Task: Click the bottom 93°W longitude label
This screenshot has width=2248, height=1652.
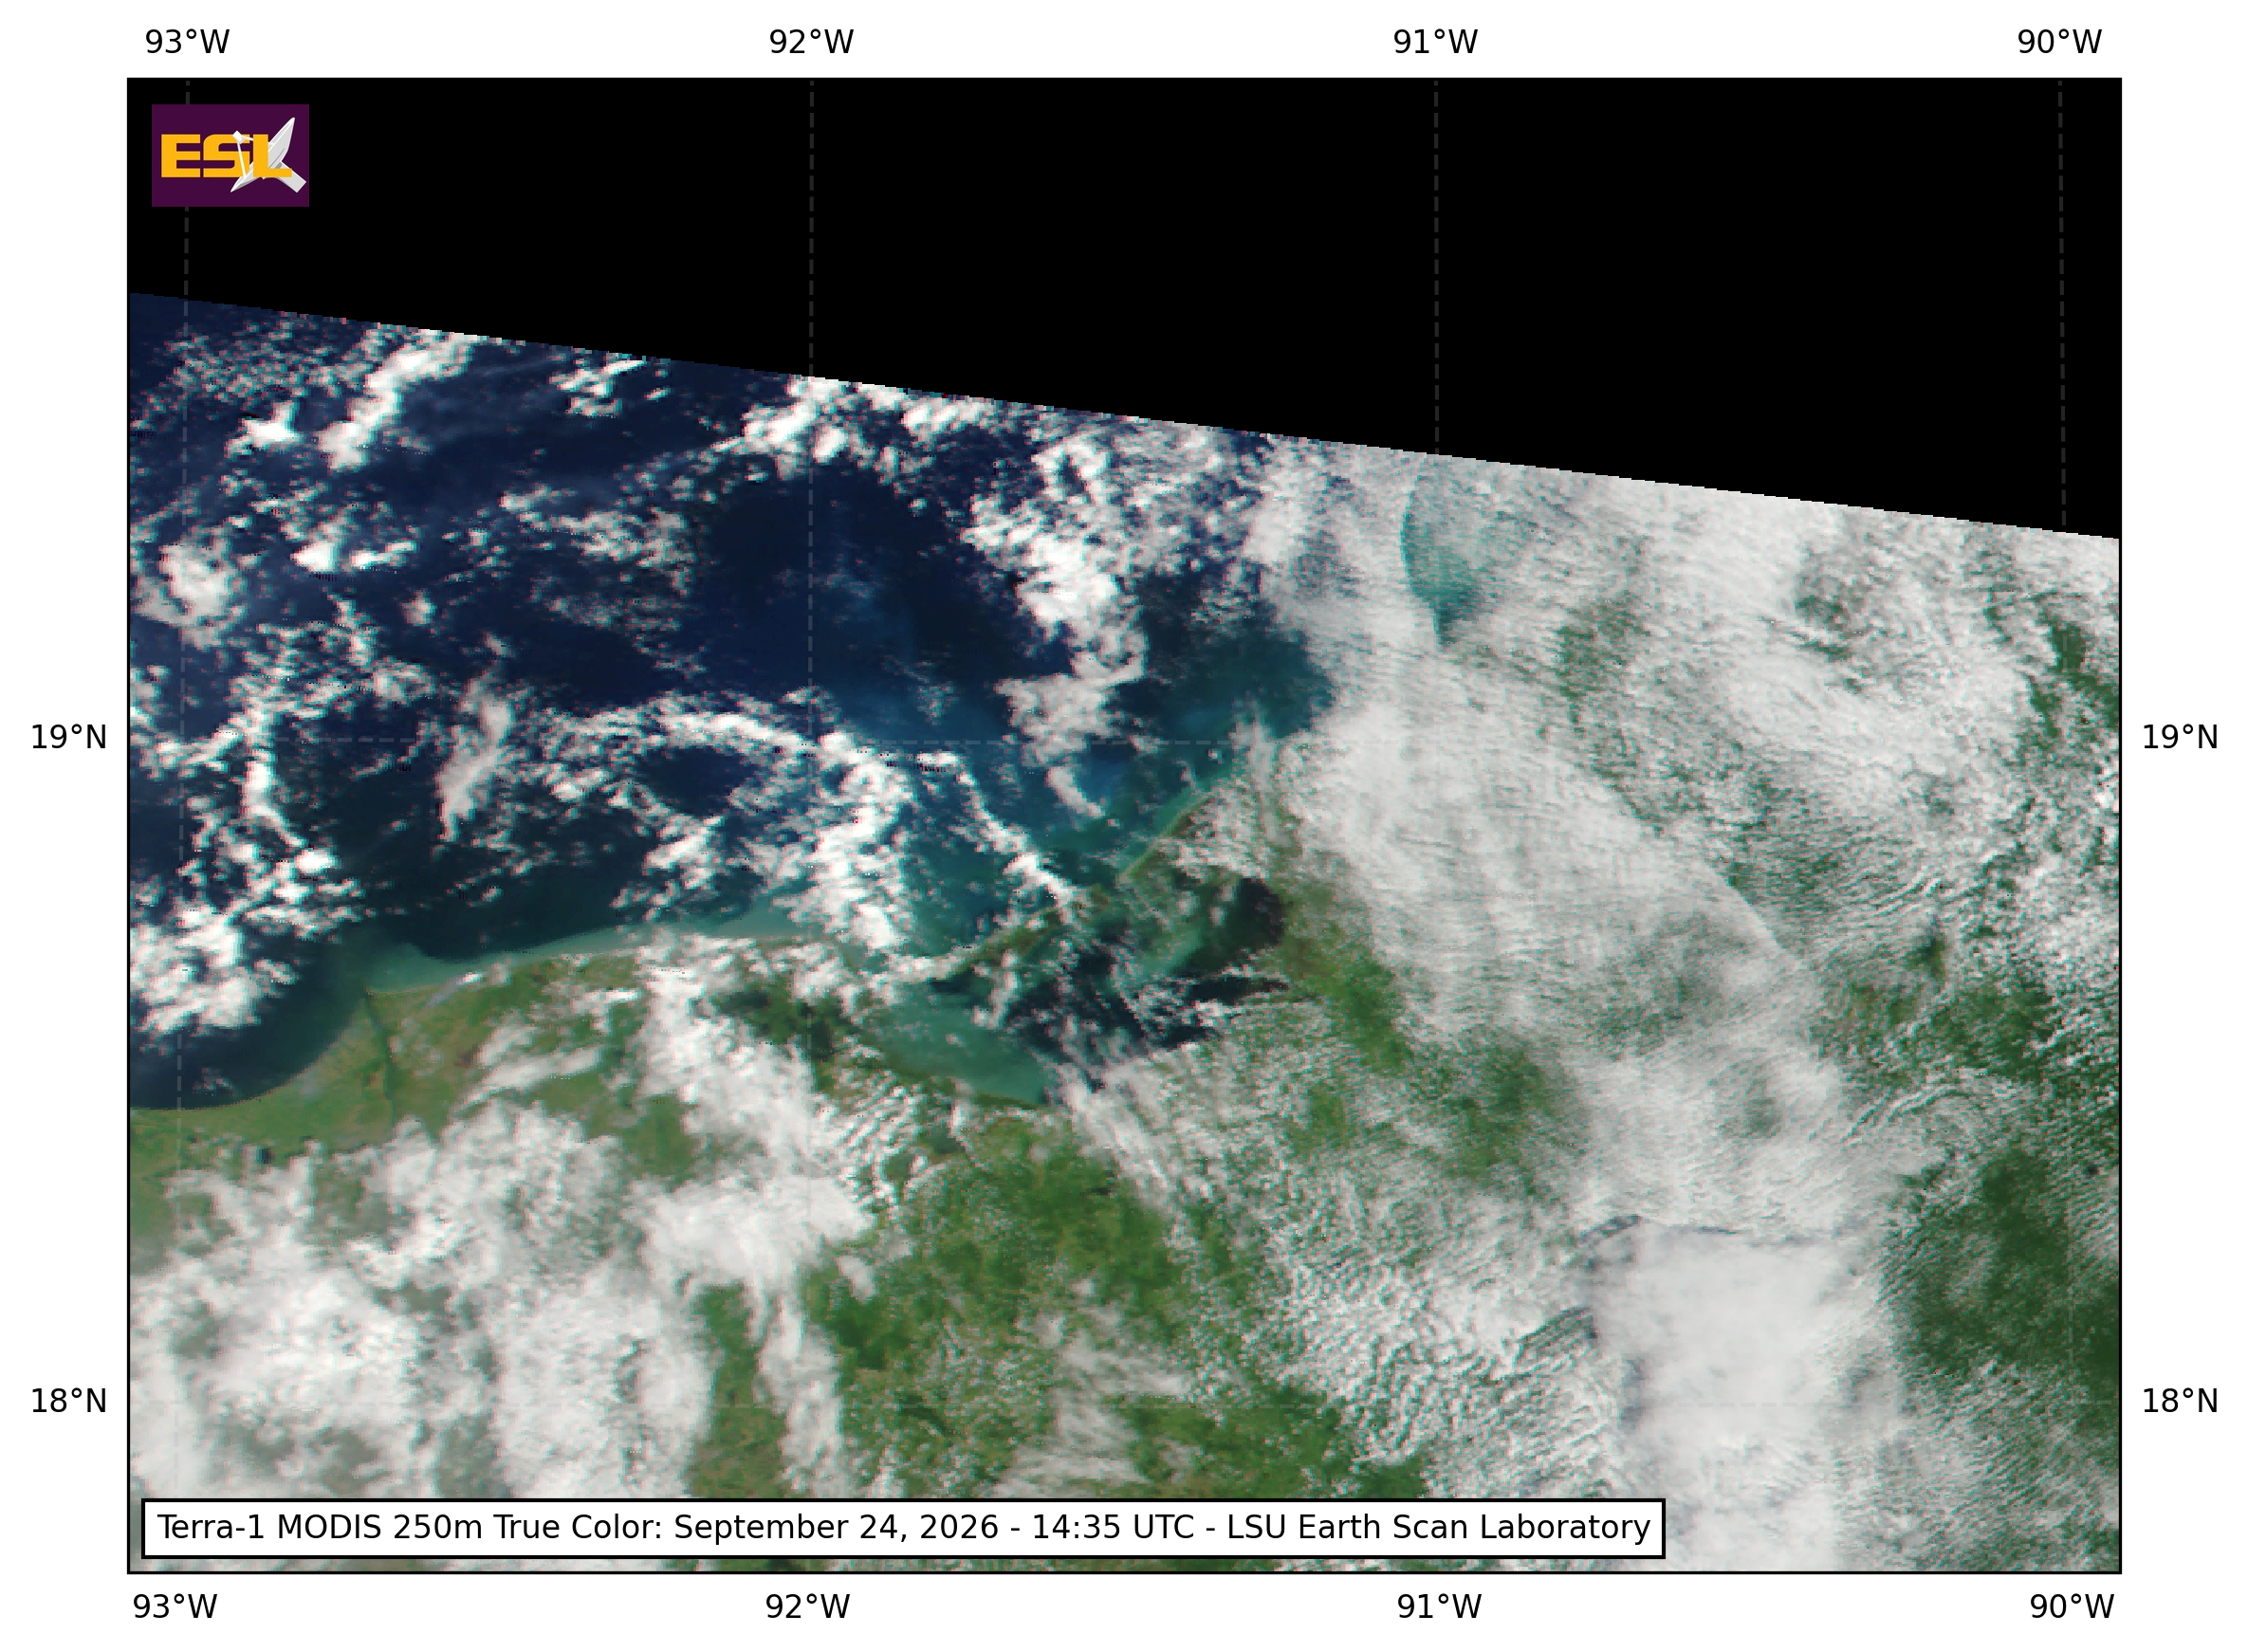Action: pos(175,1607)
